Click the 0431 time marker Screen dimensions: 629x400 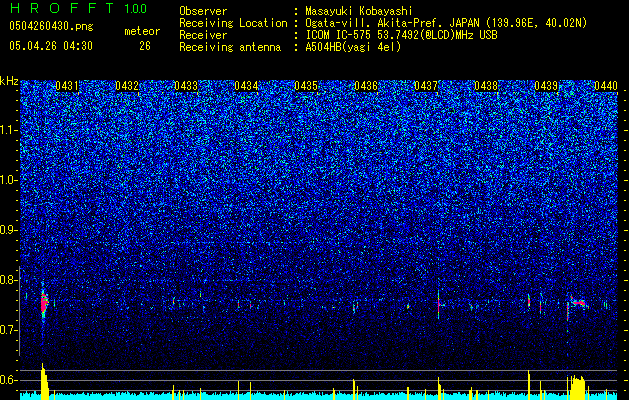67,86
